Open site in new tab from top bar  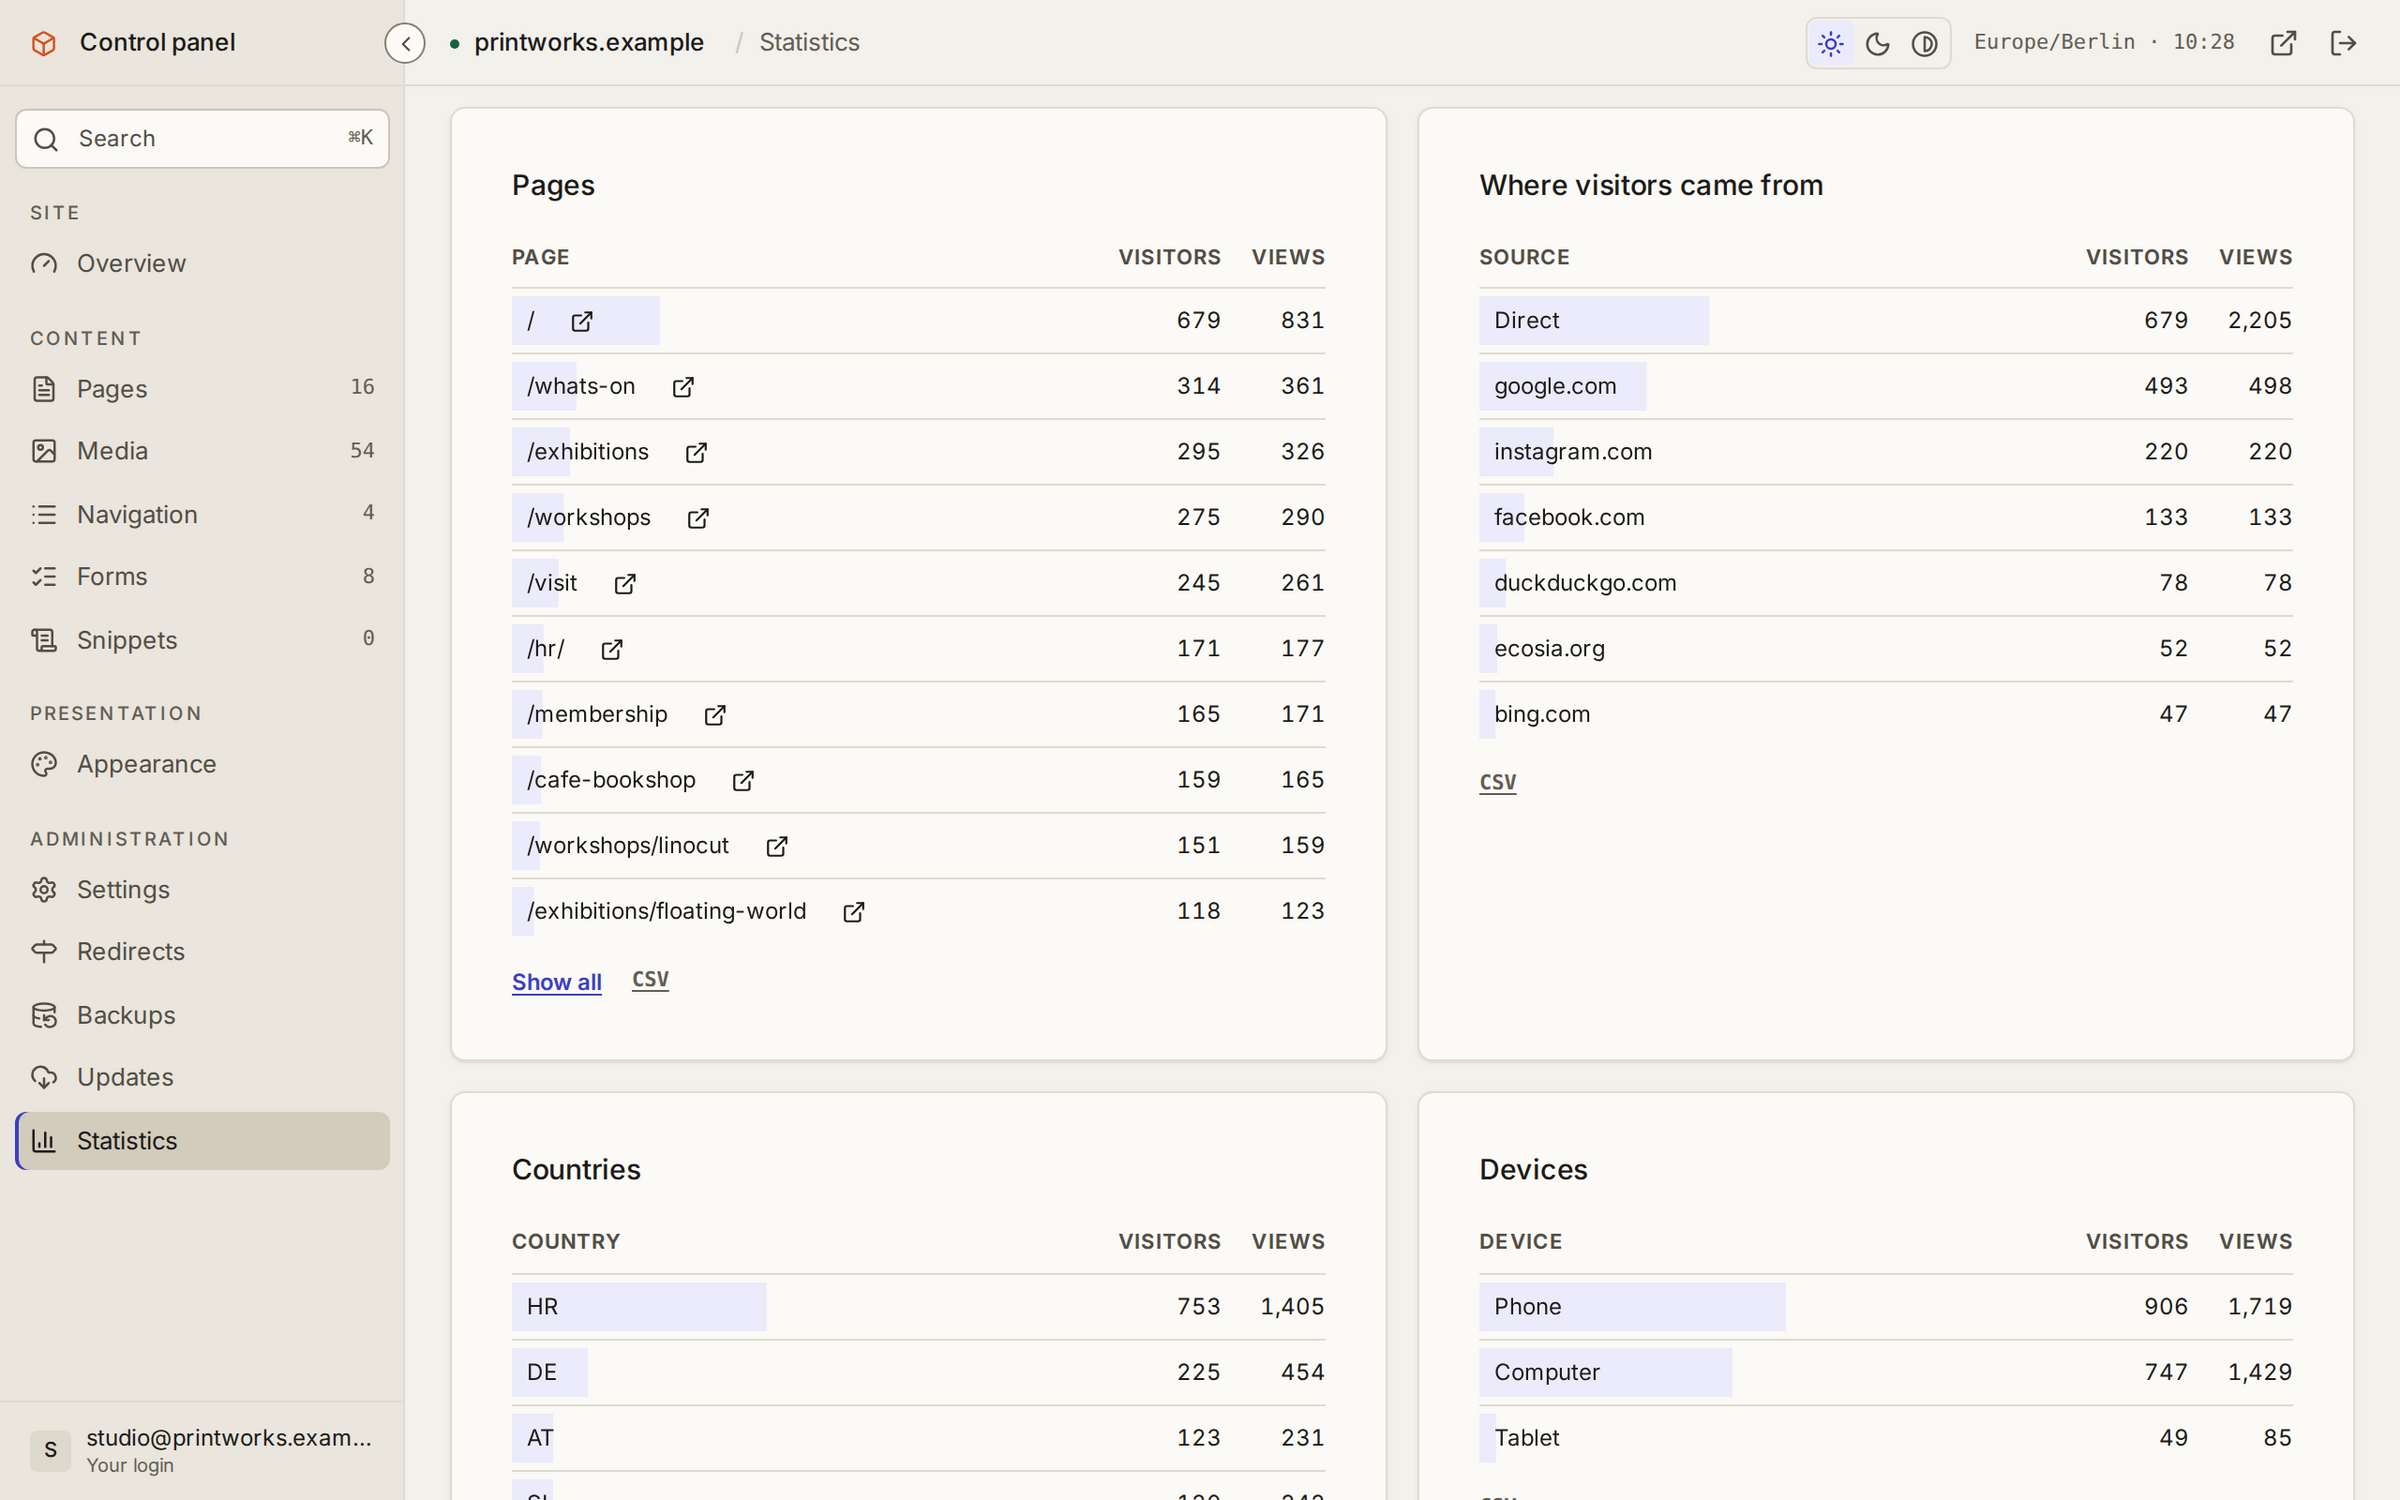tap(2283, 43)
